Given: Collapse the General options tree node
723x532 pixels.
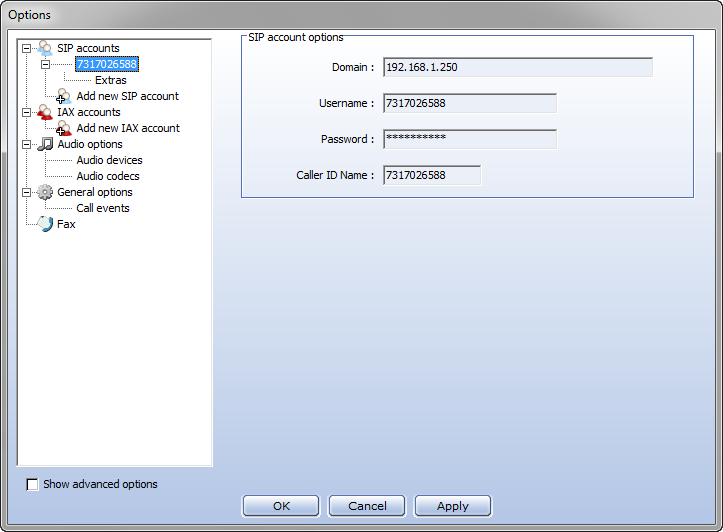Looking at the screenshot, I should click(27, 192).
